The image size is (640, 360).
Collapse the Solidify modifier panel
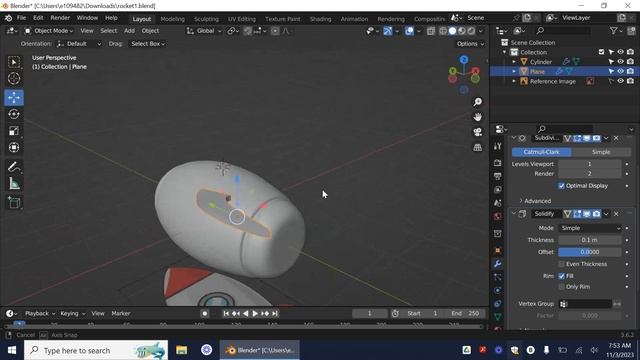click(514, 213)
